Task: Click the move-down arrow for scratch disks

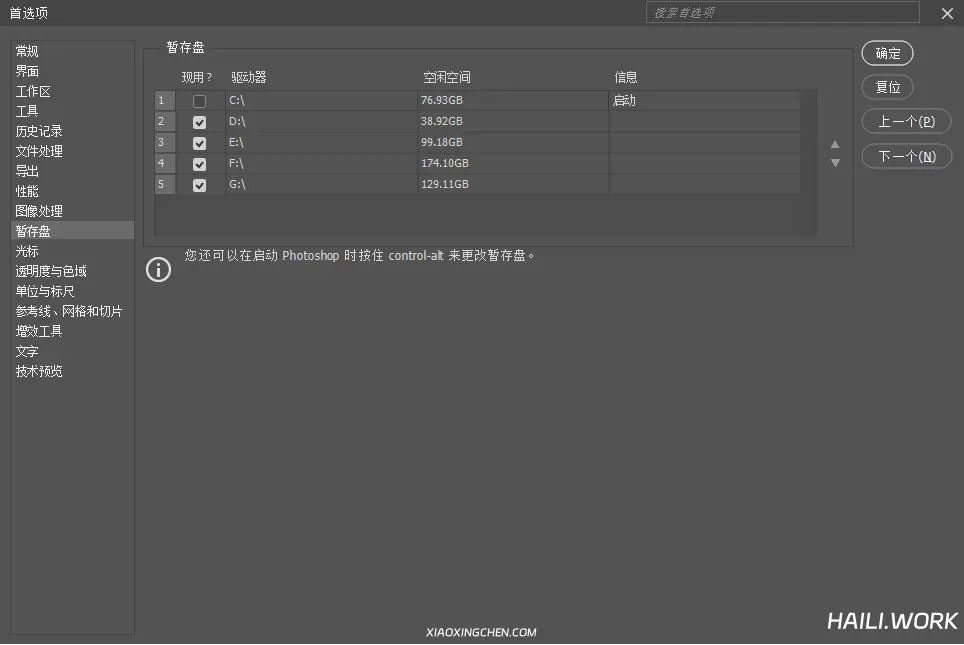Action: click(835, 163)
